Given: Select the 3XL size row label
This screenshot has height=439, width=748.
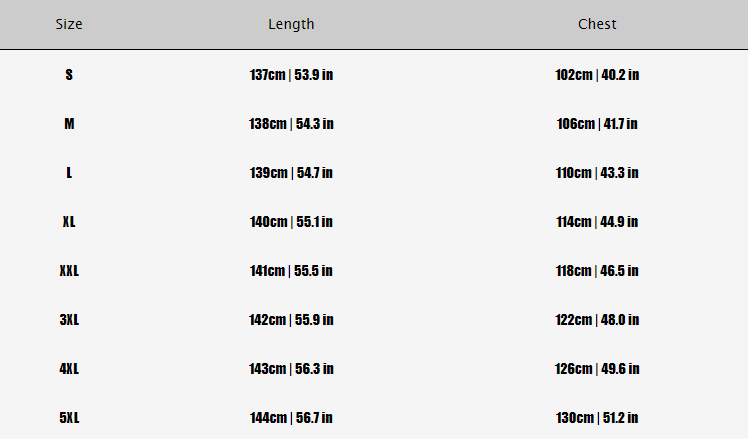Looking at the screenshot, I should tap(69, 320).
